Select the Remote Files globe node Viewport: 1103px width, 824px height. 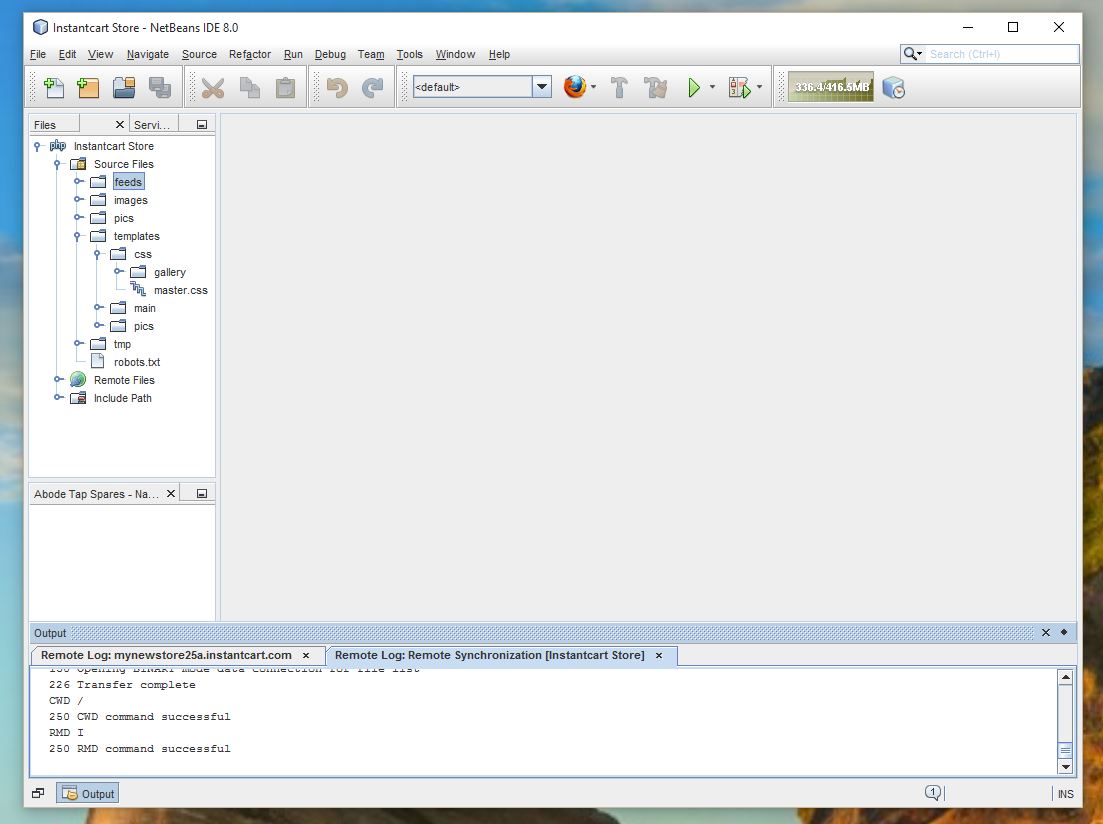point(124,380)
